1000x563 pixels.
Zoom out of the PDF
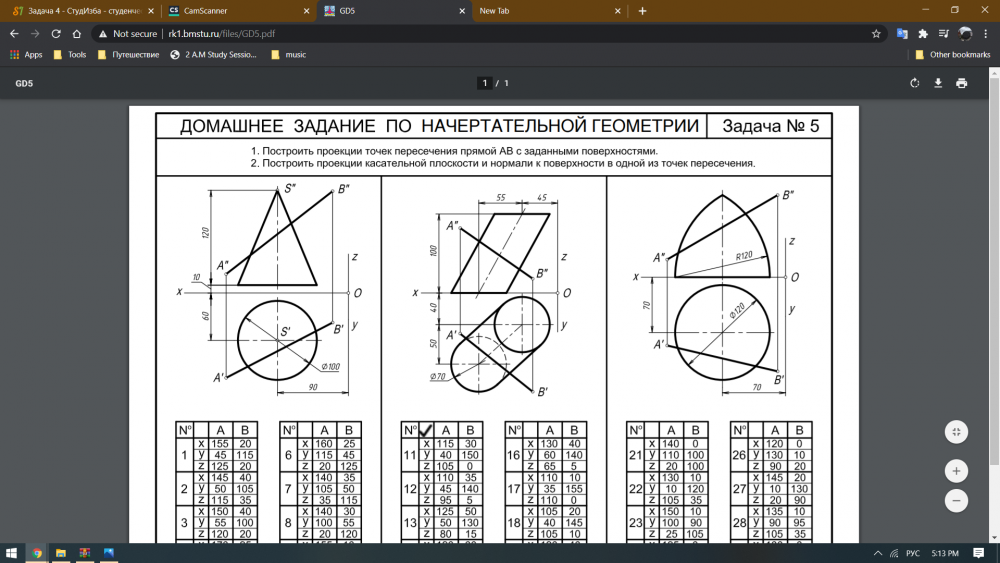[956, 499]
